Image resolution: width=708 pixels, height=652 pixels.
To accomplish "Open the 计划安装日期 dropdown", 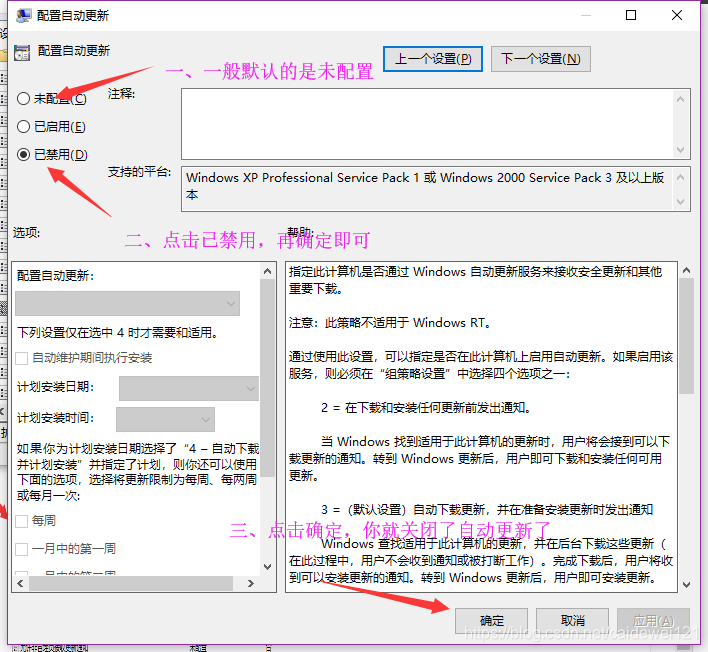I will click(189, 388).
